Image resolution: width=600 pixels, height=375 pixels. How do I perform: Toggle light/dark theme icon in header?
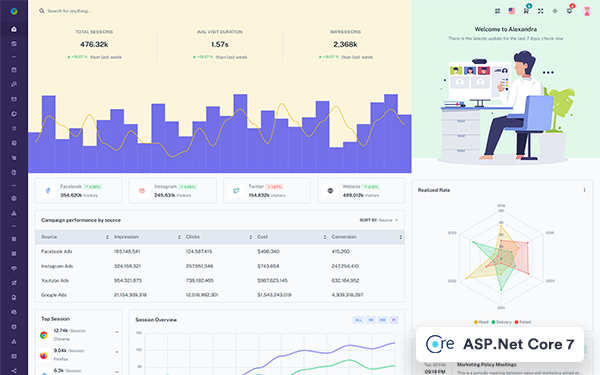coord(555,11)
